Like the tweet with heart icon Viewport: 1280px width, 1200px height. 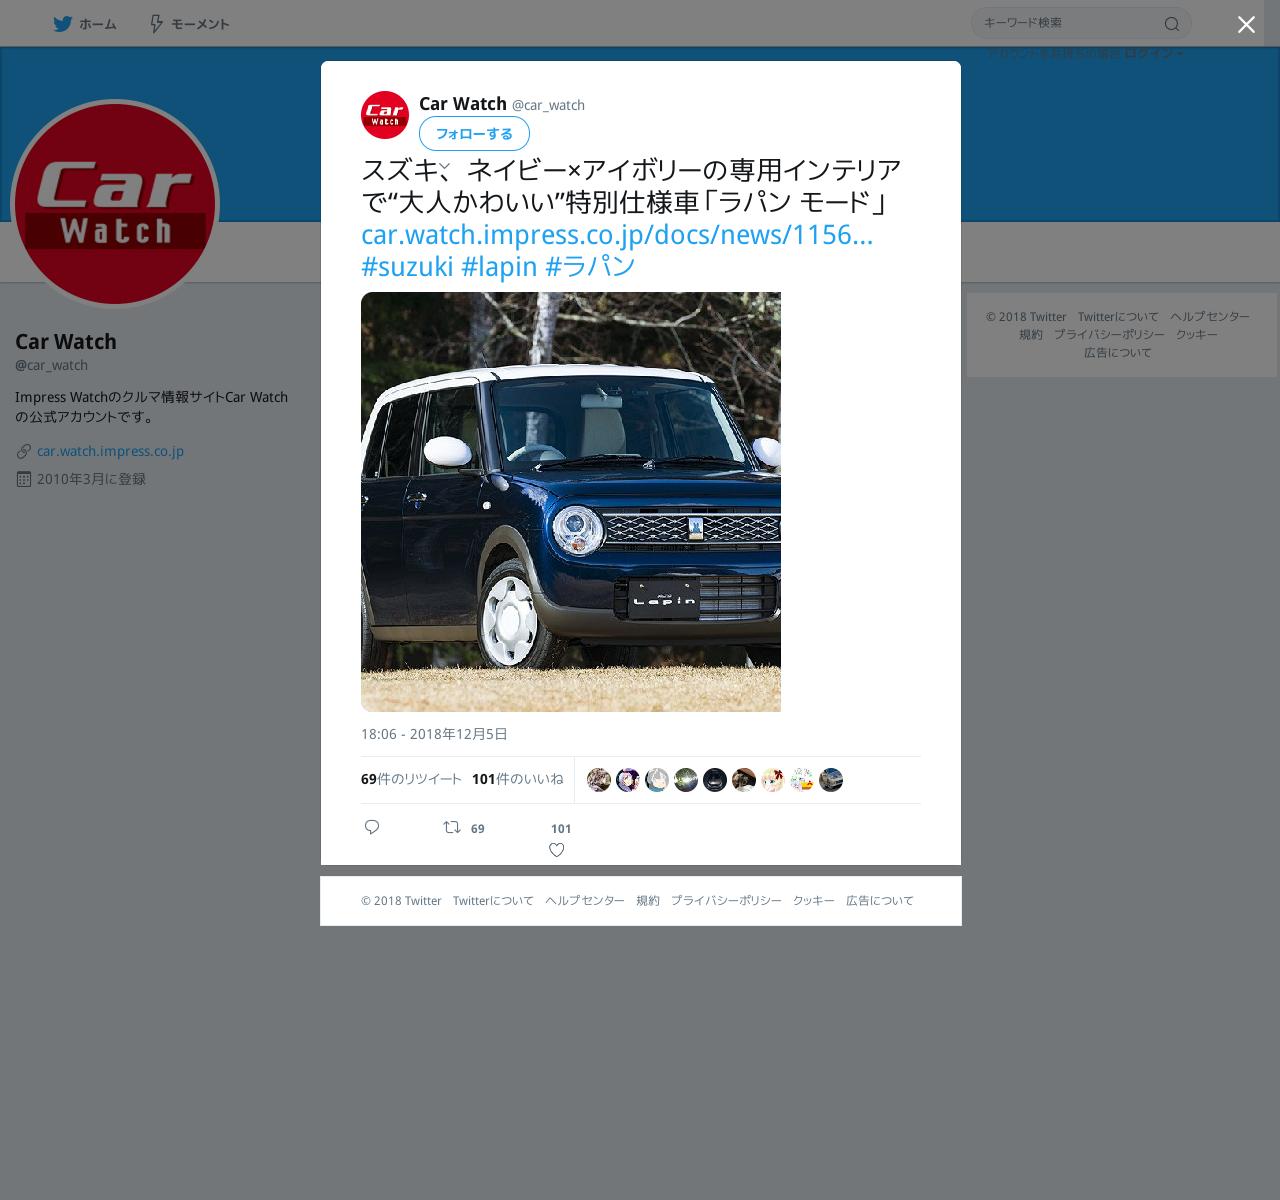point(557,850)
